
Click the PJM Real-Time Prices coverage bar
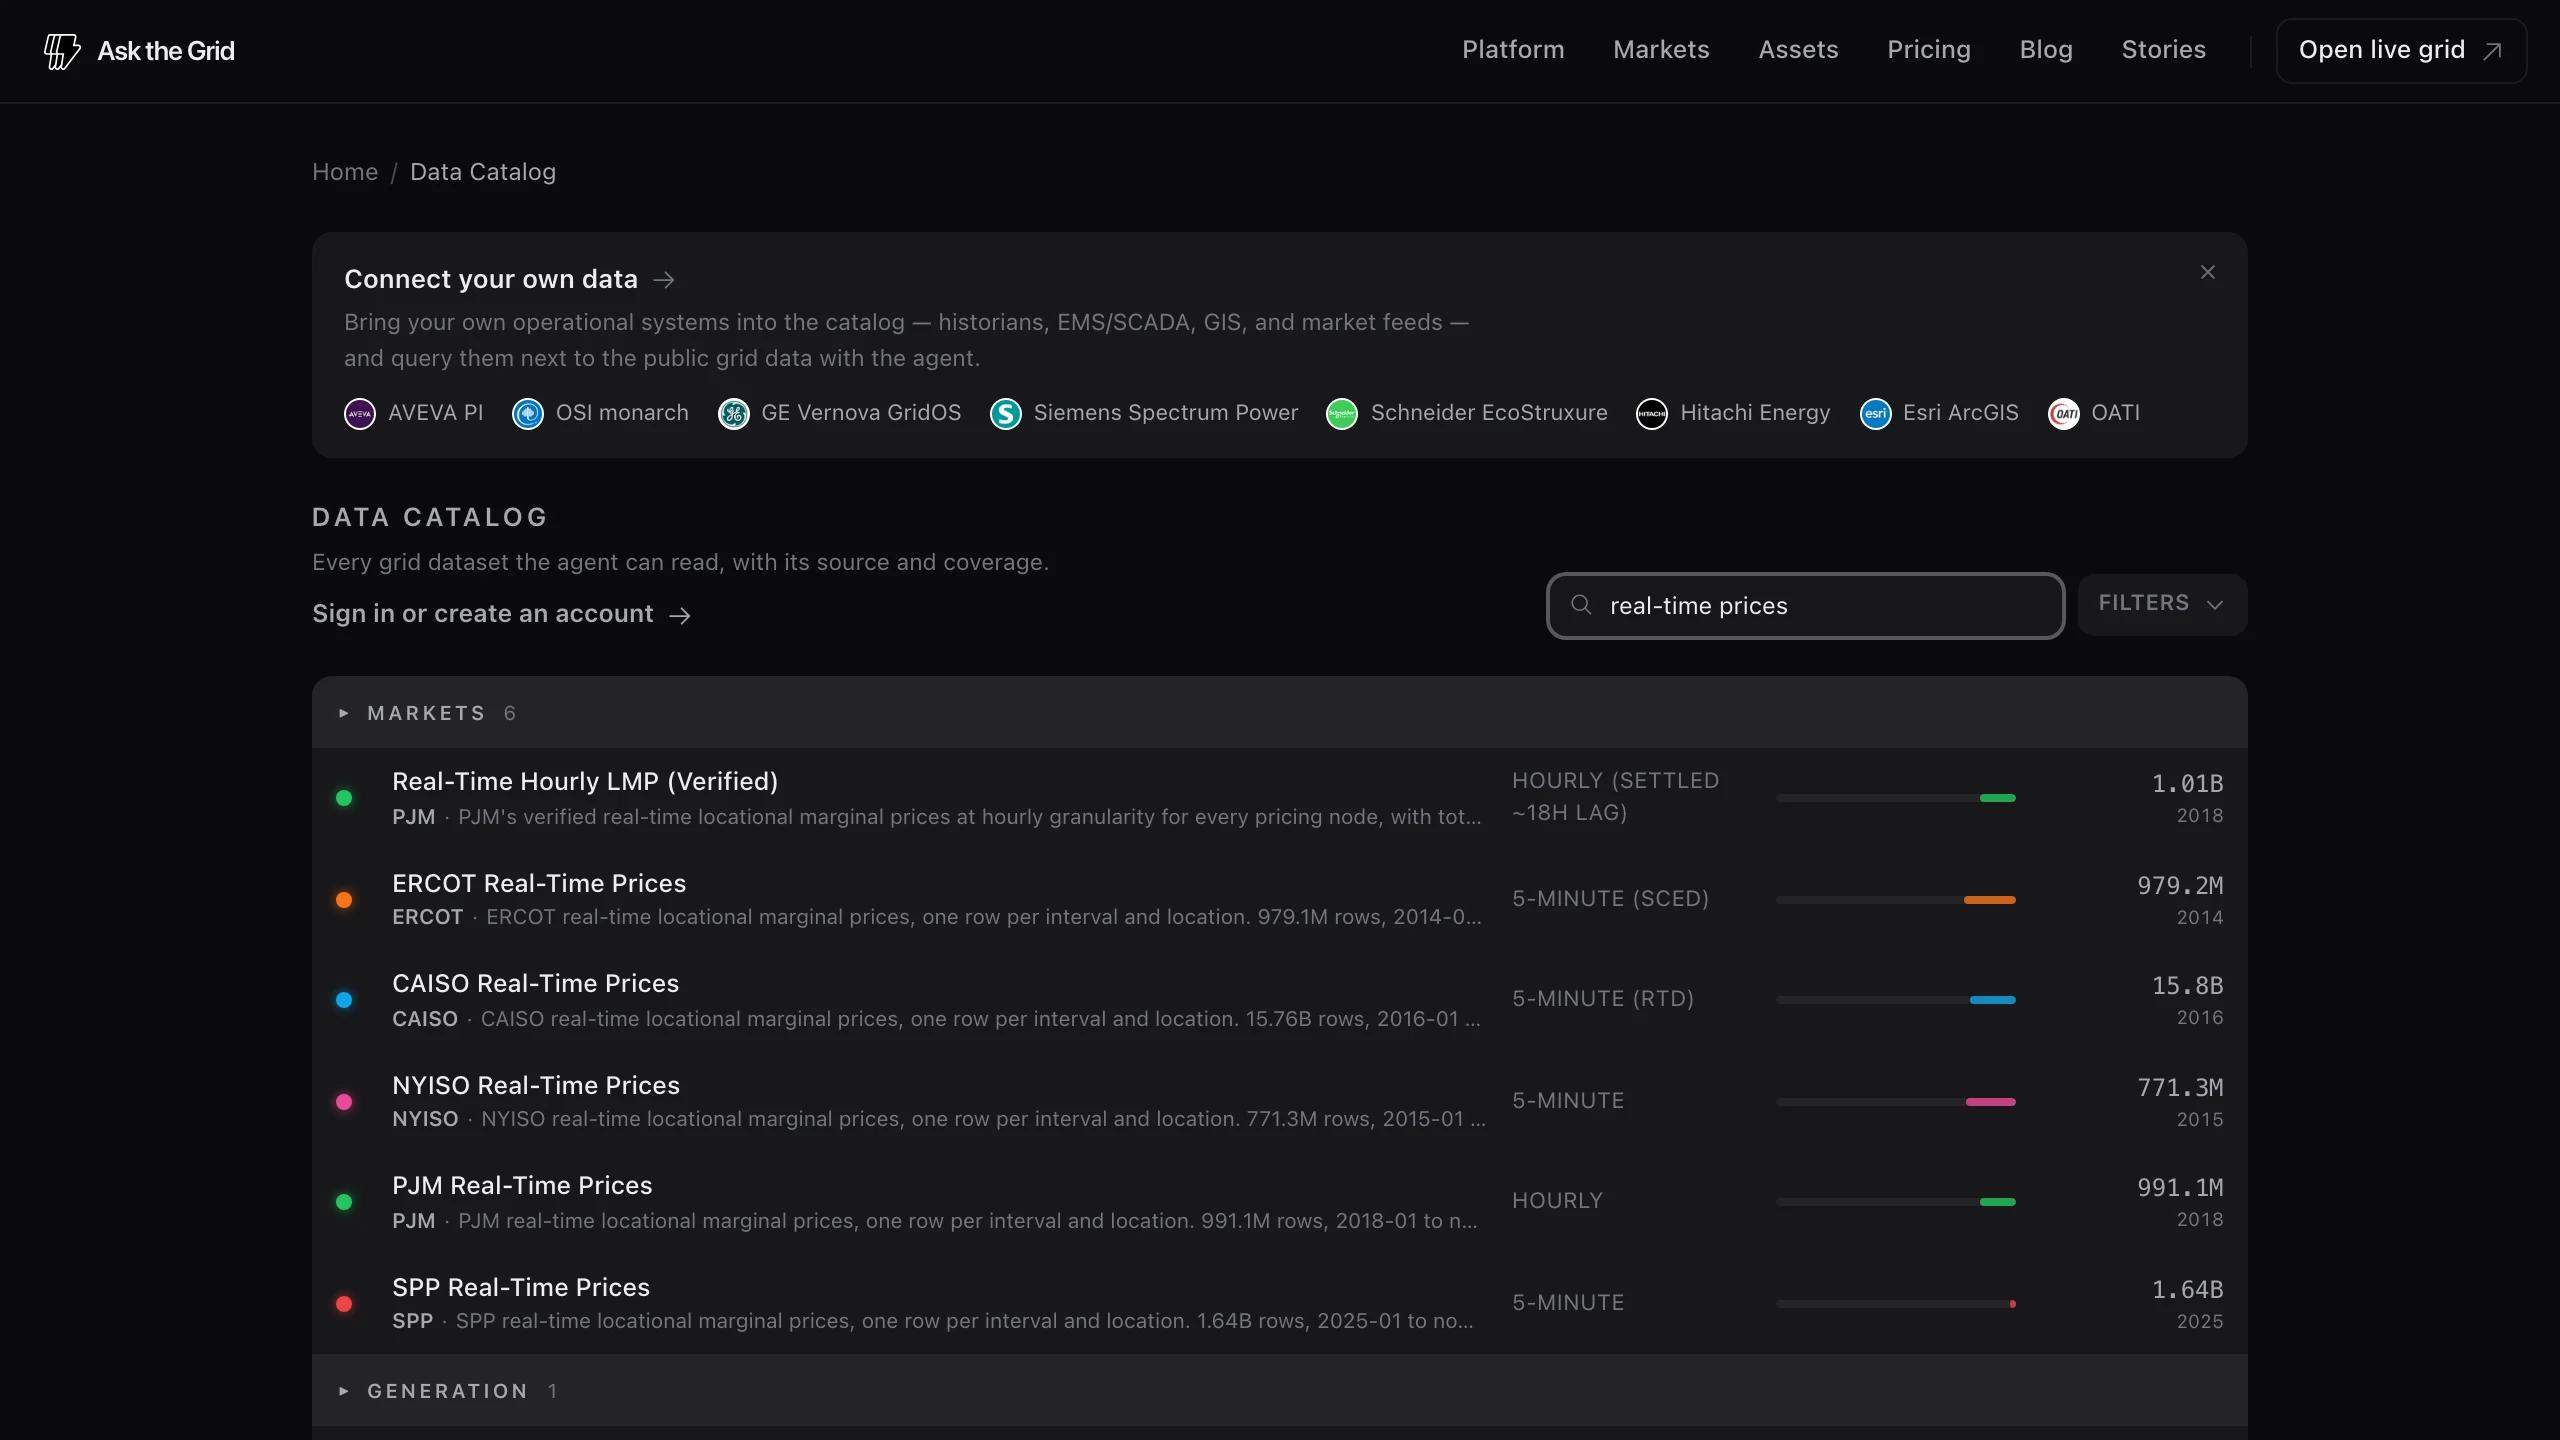tap(1896, 1202)
